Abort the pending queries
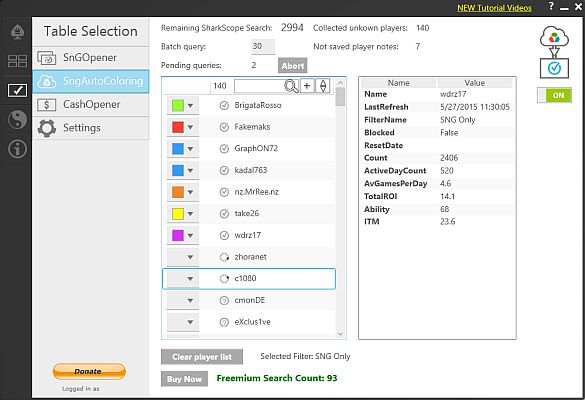The image size is (585, 400). click(x=292, y=66)
